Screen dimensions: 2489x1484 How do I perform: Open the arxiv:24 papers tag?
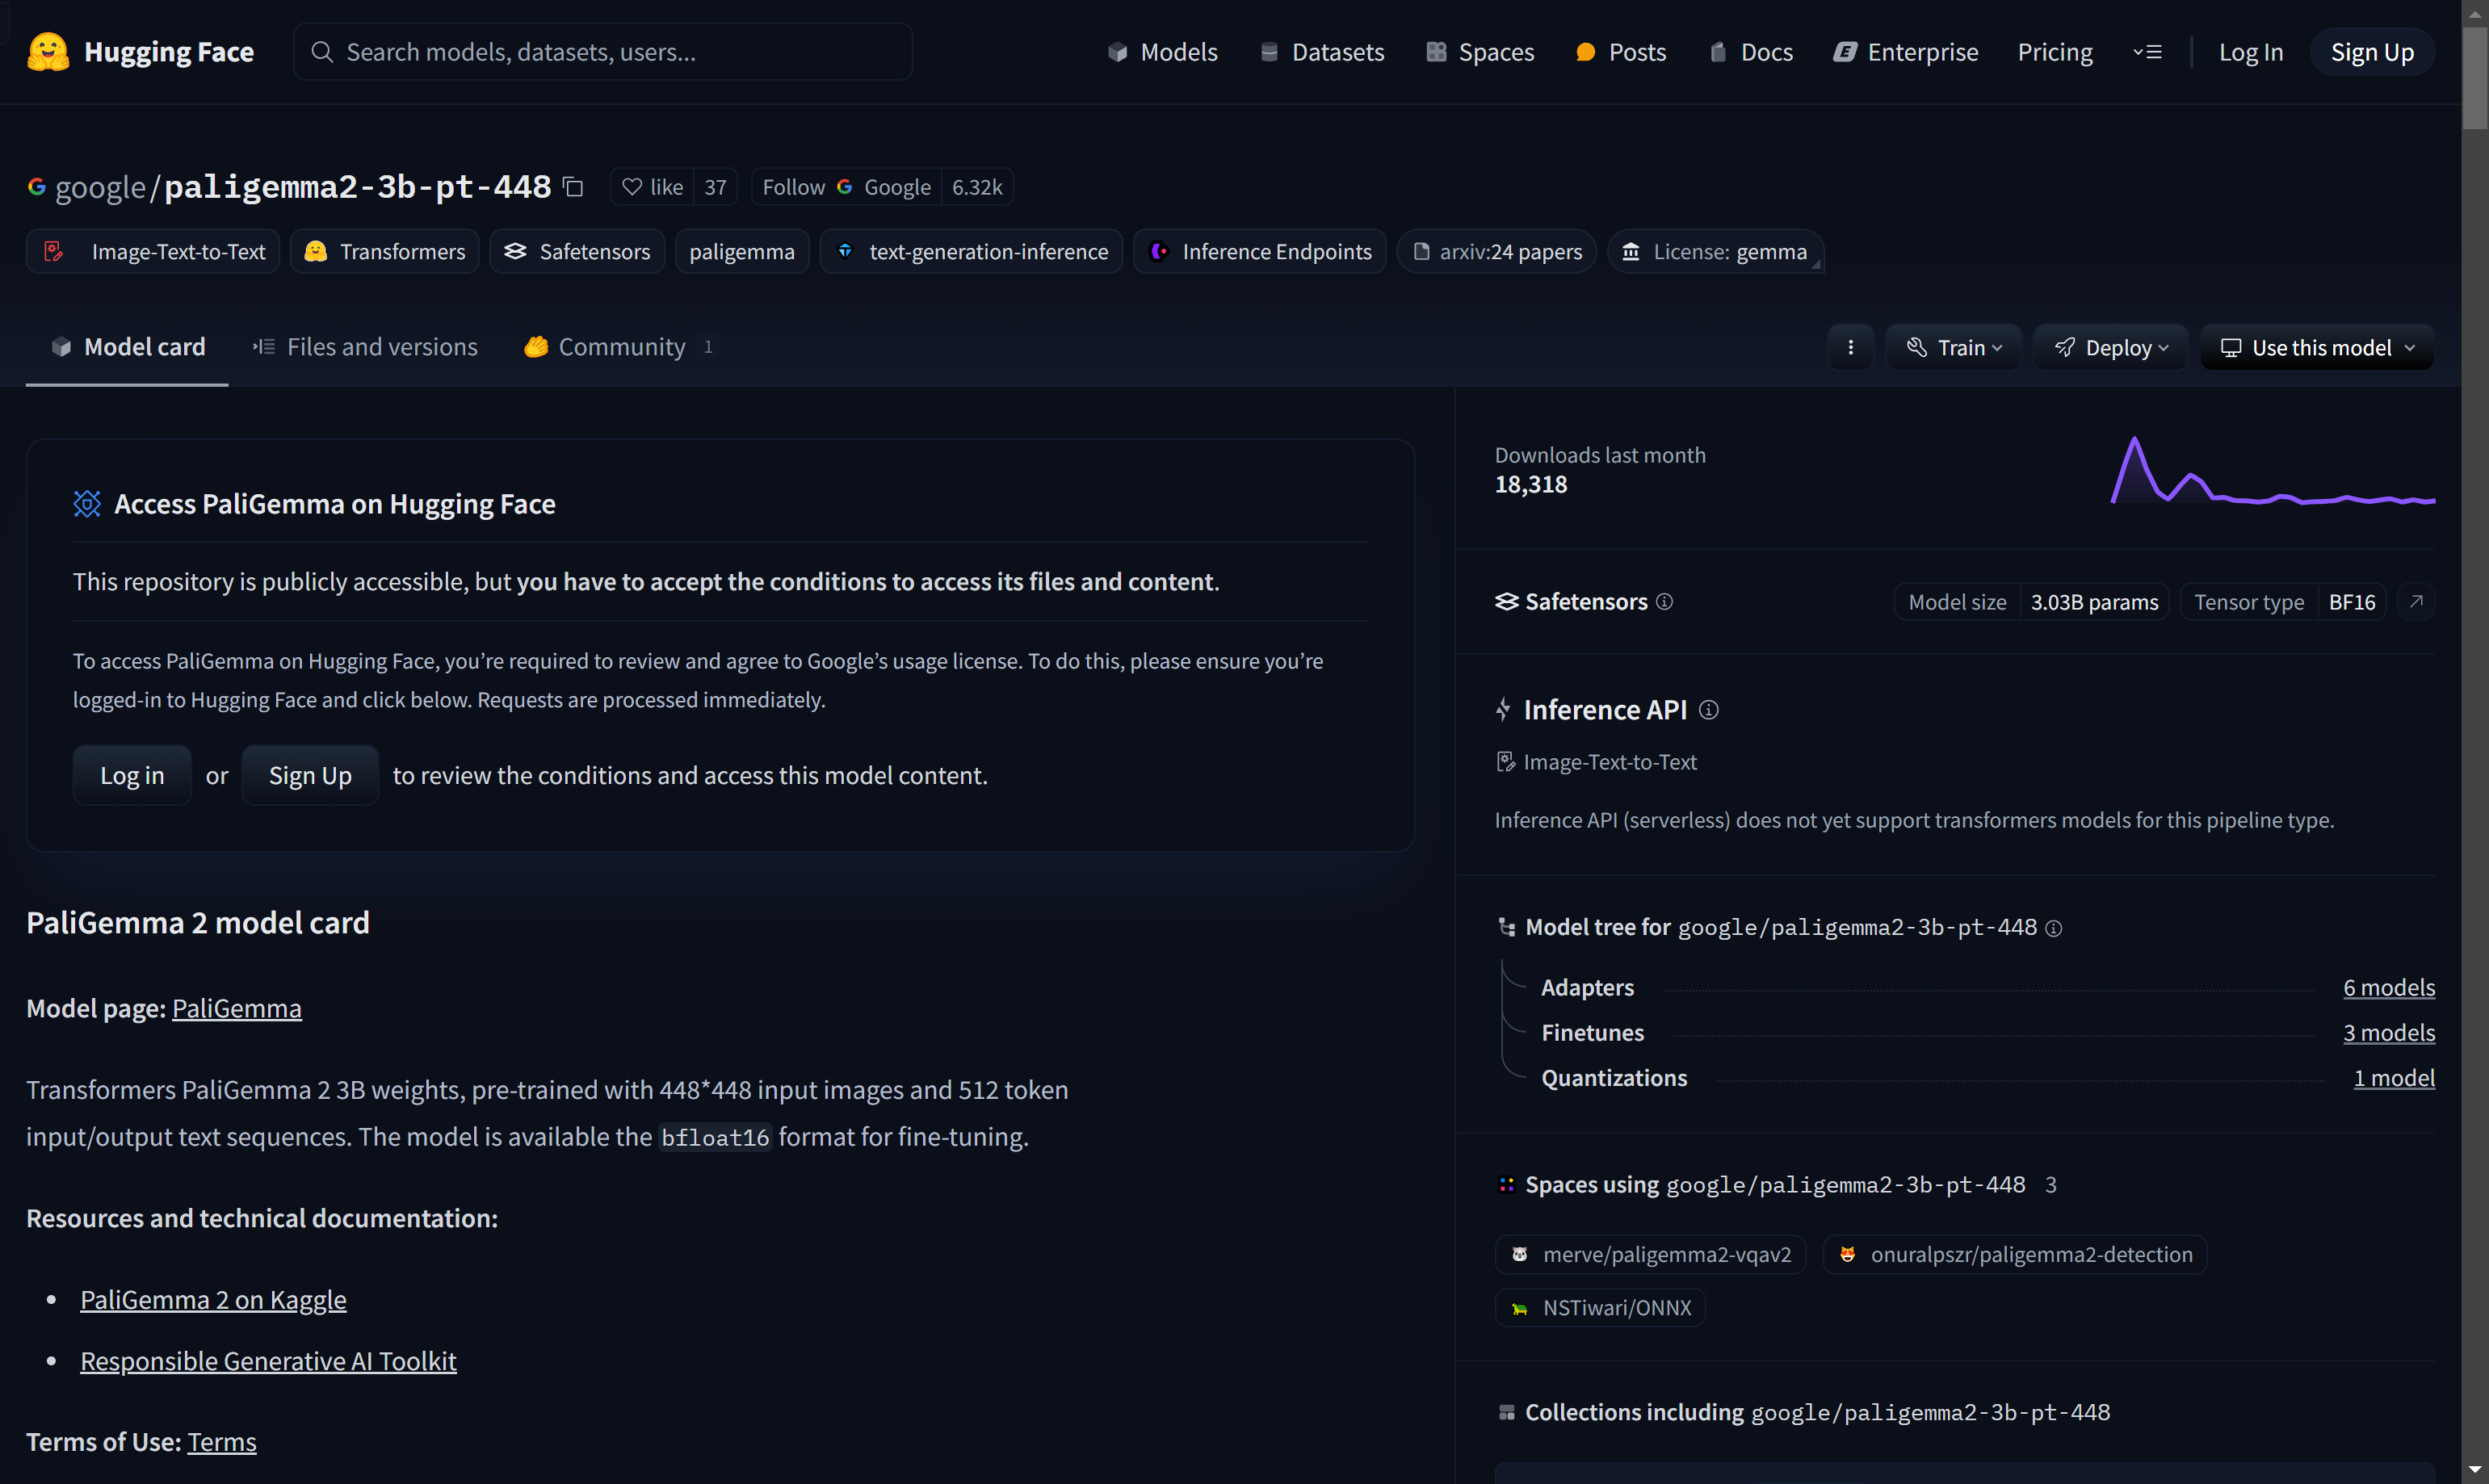tap(1496, 251)
